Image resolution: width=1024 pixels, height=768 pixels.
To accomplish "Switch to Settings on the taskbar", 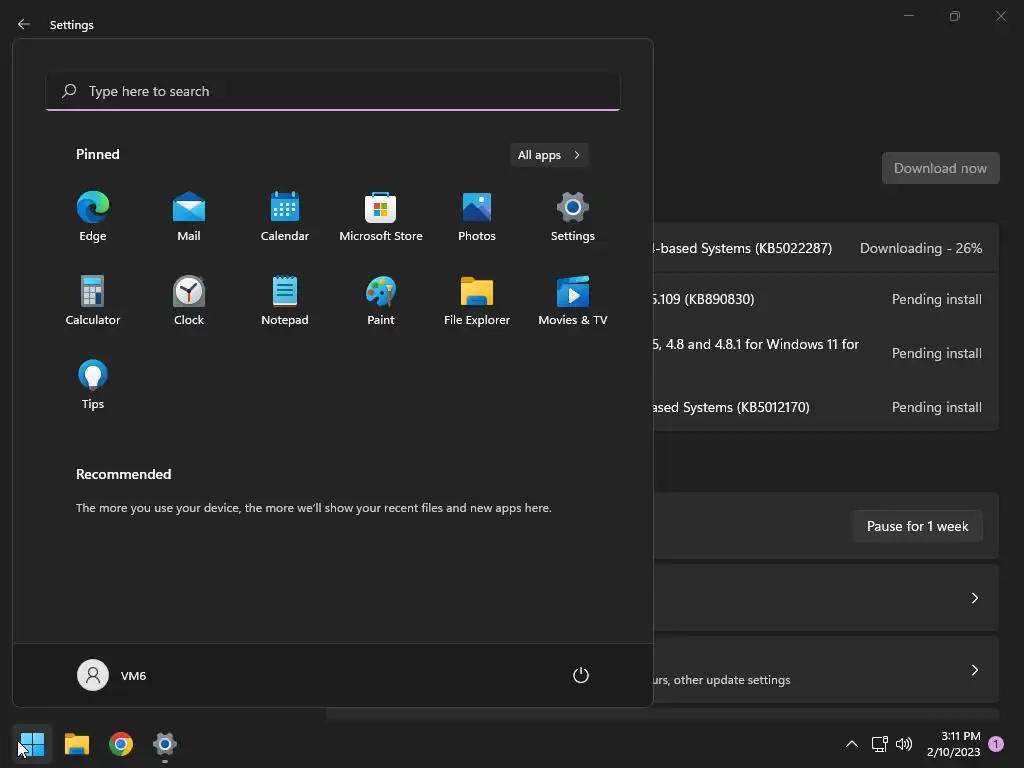I will pyautogui.click(x=165, y=744).
